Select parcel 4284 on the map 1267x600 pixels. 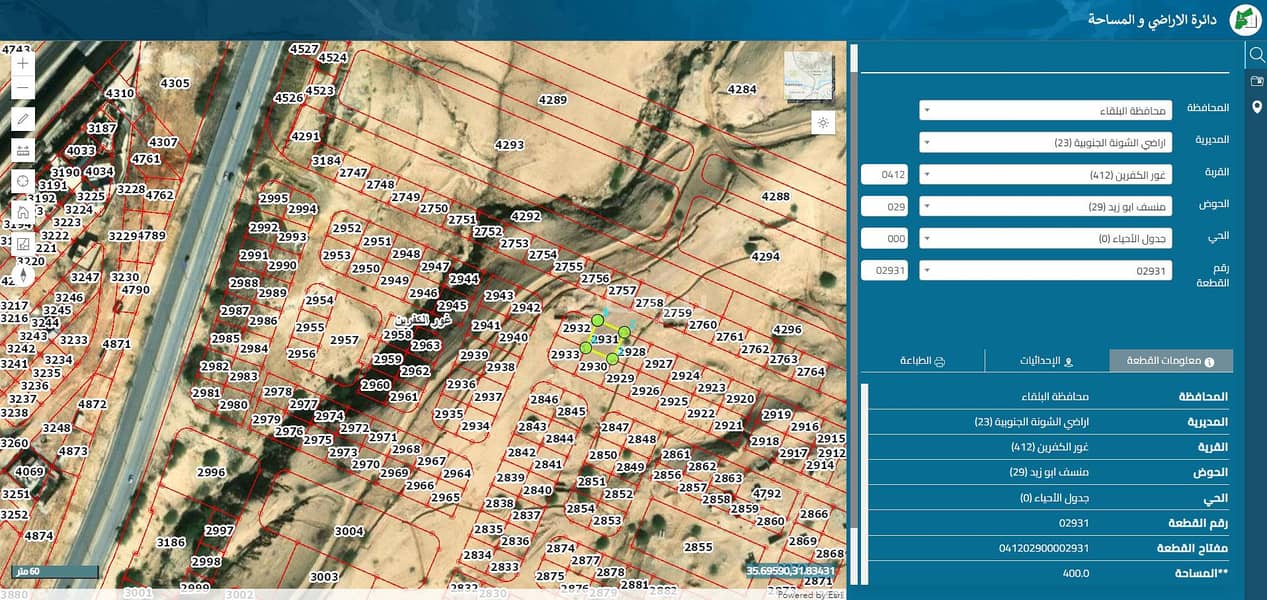click(742, 89)
